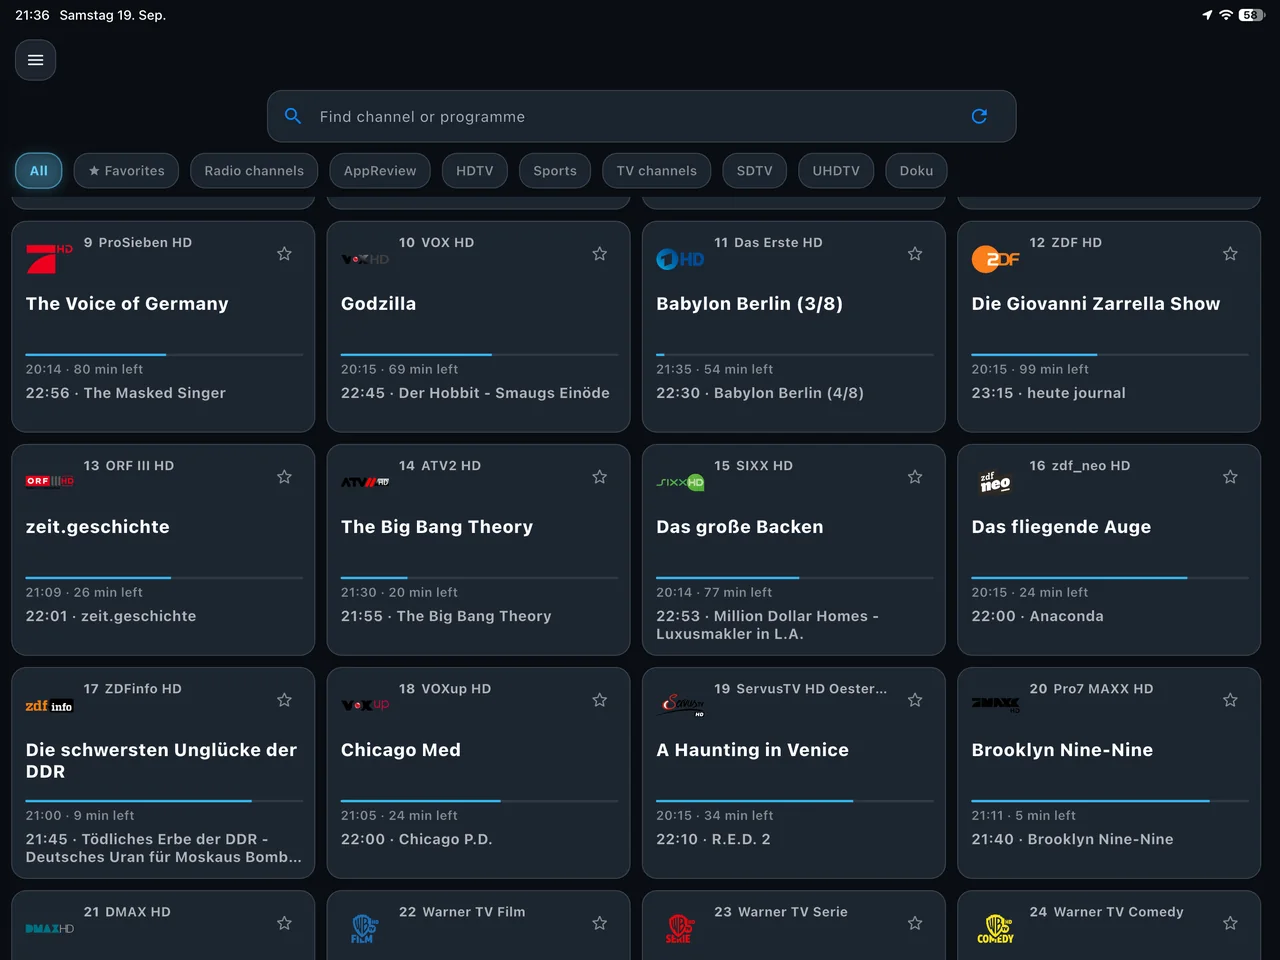Toggle favorite star for ORF III HD

[x=284, y=477]
